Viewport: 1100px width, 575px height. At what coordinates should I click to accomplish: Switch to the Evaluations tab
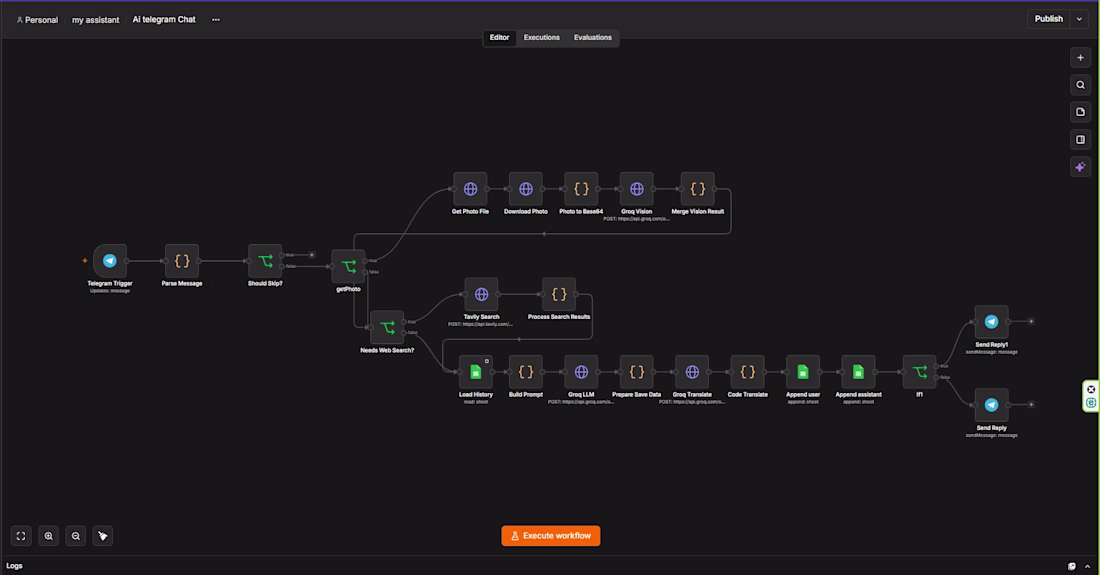[593, 38]
